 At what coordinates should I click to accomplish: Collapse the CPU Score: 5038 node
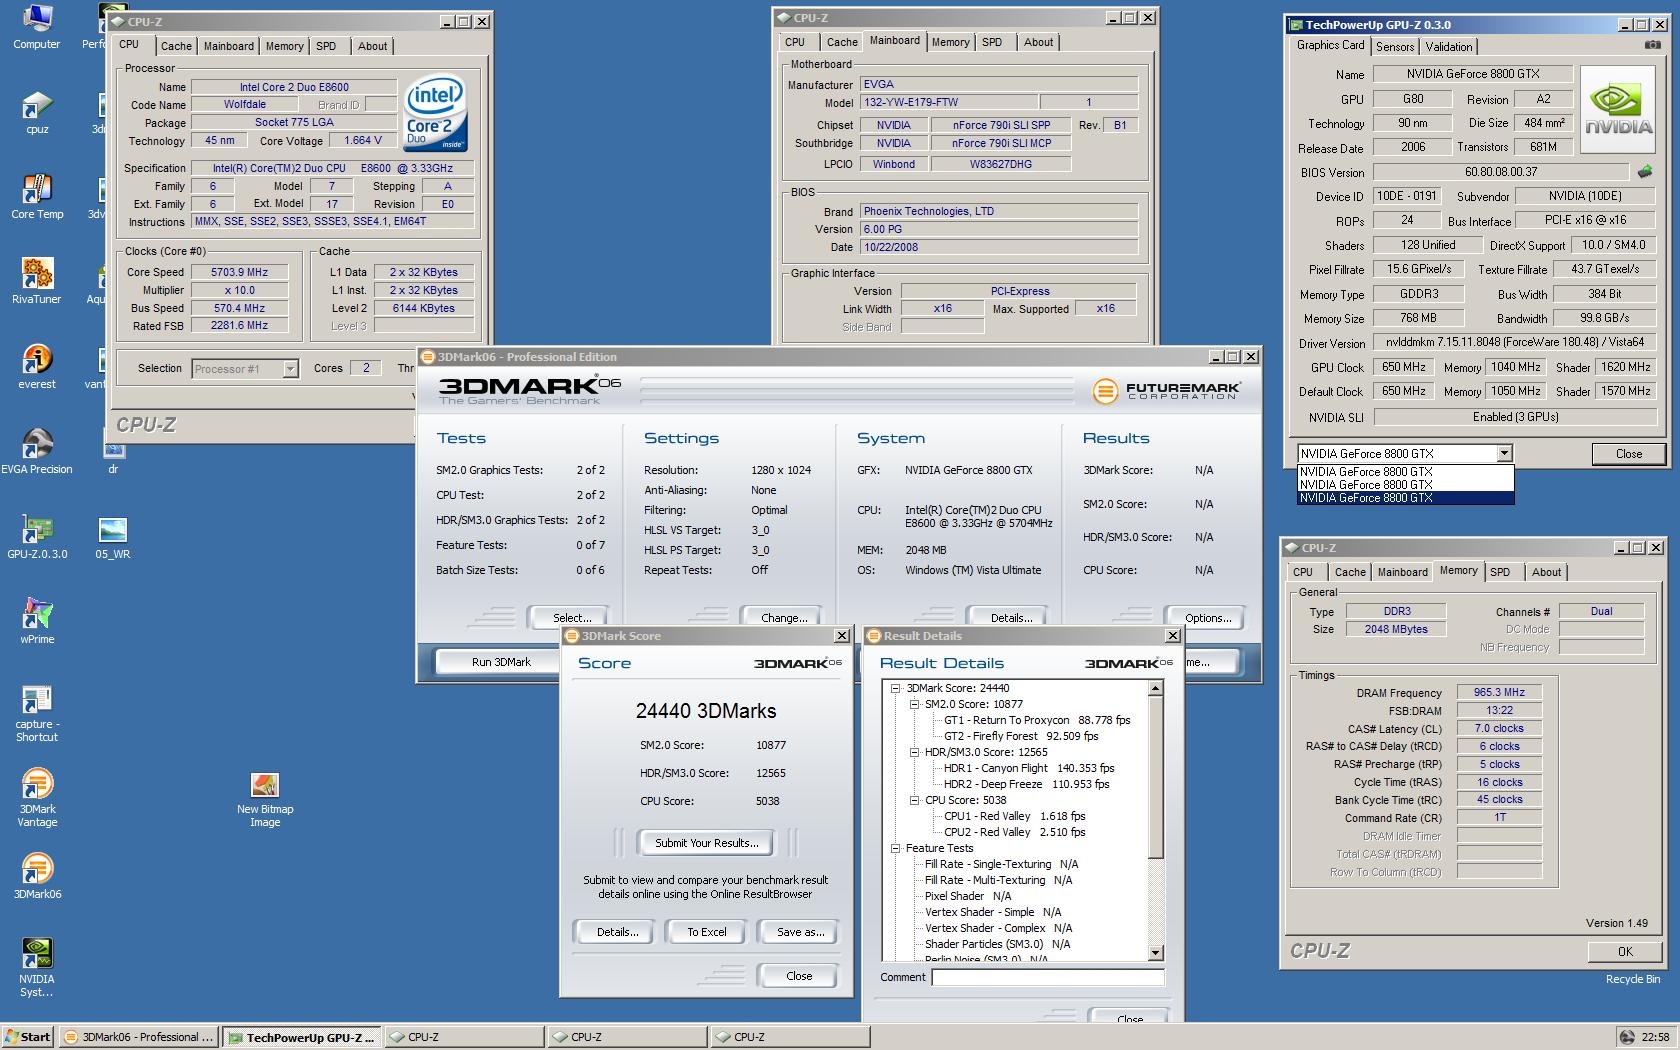point(914,800)
